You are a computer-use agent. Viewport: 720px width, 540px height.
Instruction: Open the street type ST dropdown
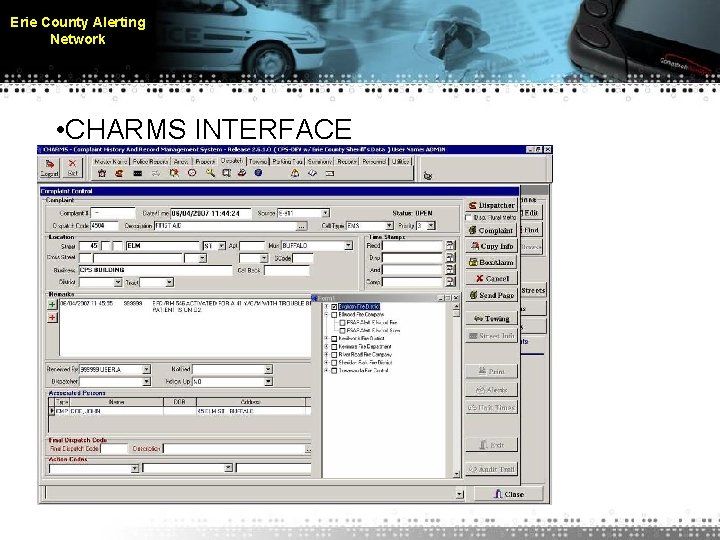click(221, 246)
